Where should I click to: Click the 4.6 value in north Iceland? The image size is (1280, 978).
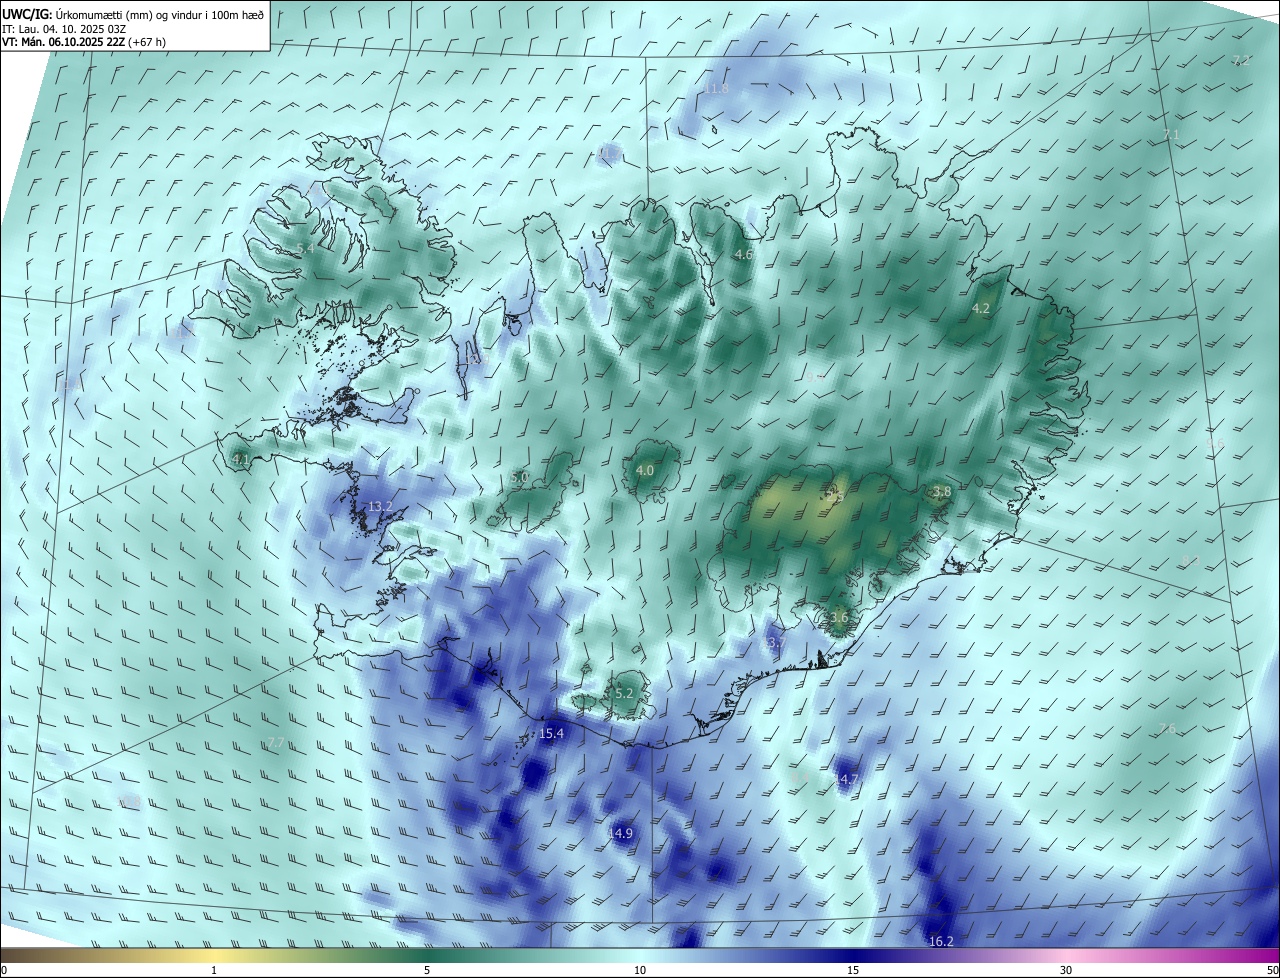pyautogui.click(x=743, y=255)
